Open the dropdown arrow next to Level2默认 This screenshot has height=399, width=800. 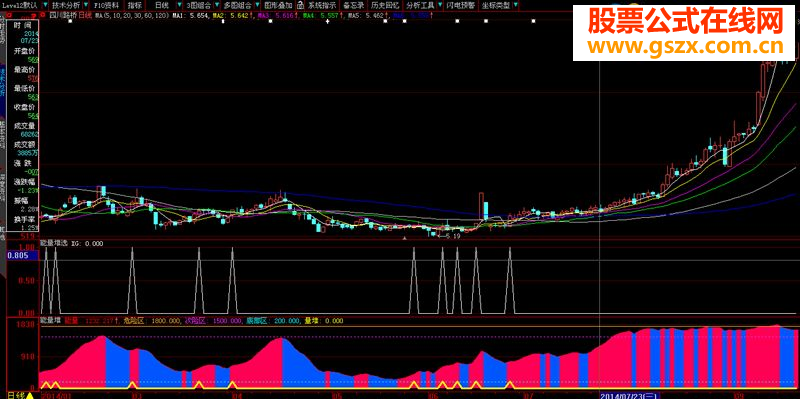coord(44,6)
